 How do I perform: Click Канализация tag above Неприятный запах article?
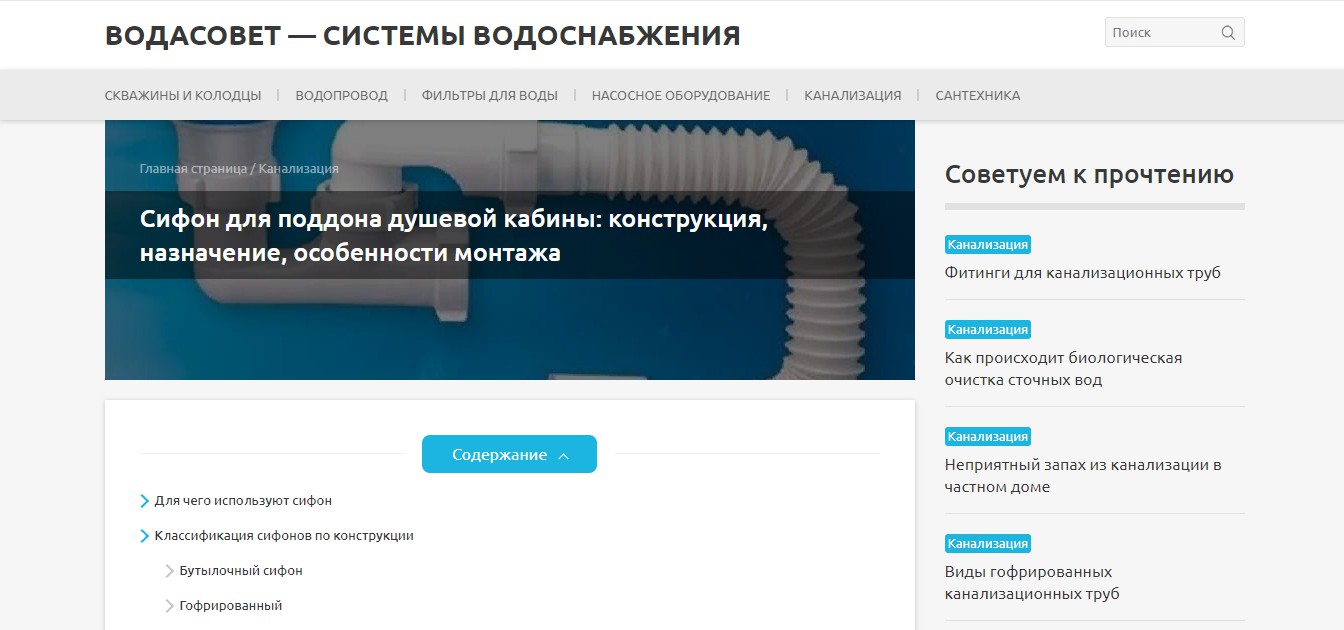pyautogui.click(x=987, y=436)
